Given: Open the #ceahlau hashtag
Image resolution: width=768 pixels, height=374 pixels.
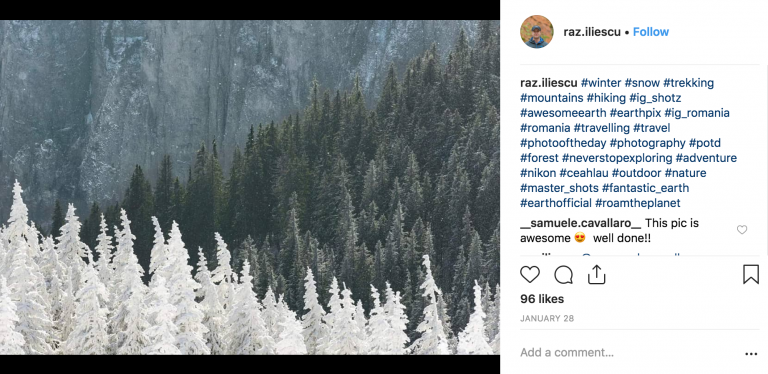Looking at the screenshot, I should click(584, 173).
